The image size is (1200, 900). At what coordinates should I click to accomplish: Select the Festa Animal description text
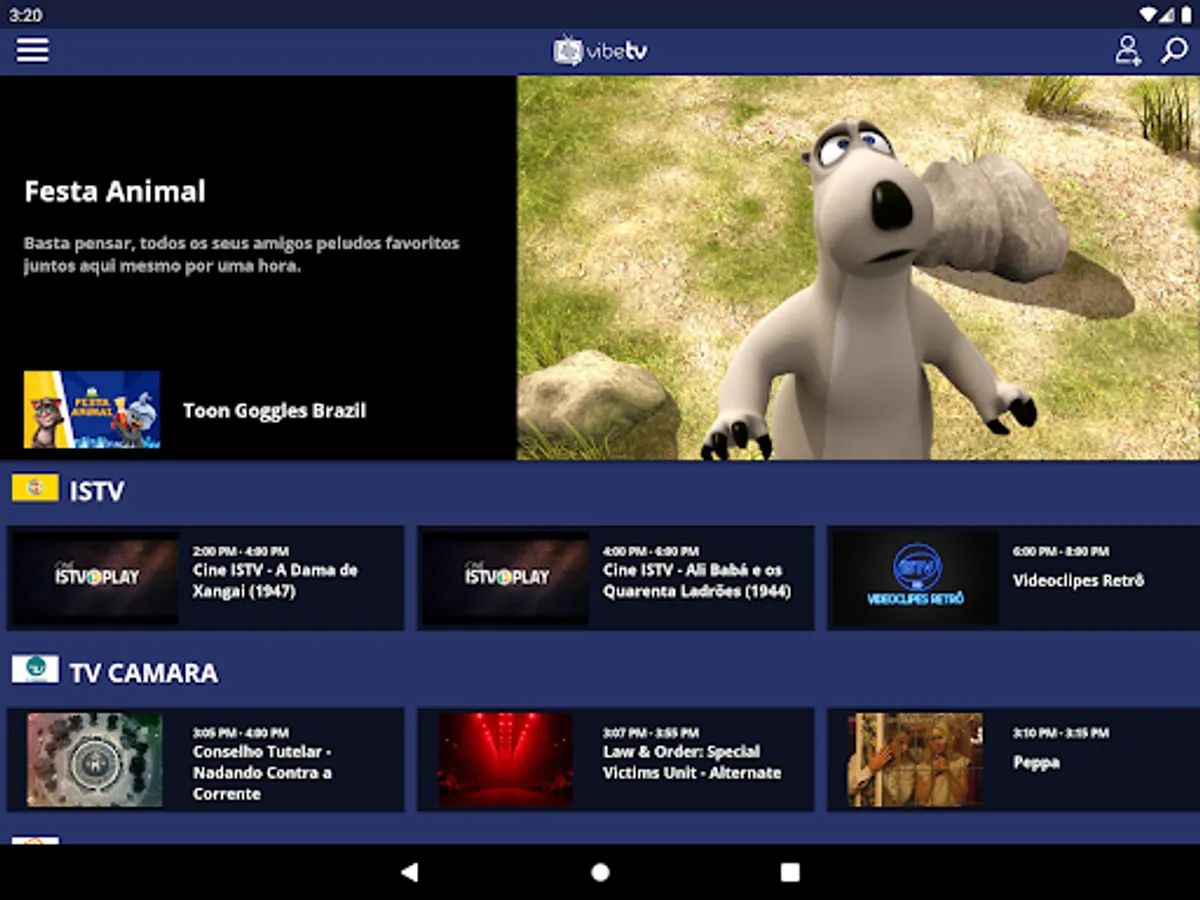tap(242, 255)
